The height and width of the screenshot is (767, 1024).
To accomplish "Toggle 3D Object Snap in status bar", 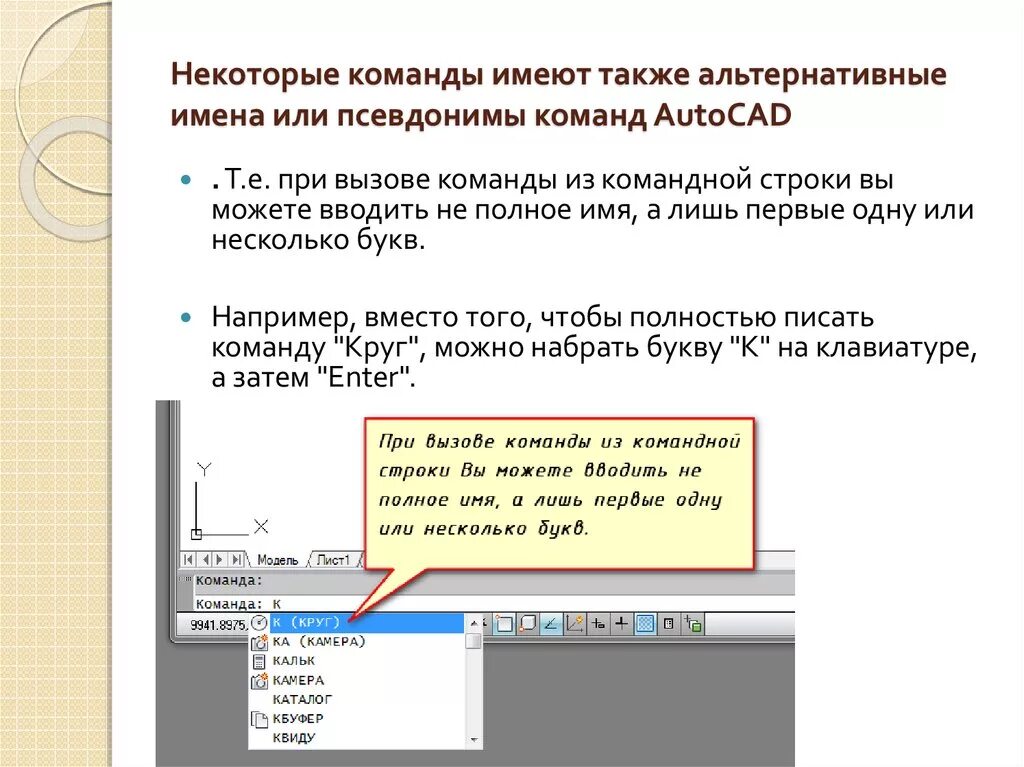I will coord(528,624).
